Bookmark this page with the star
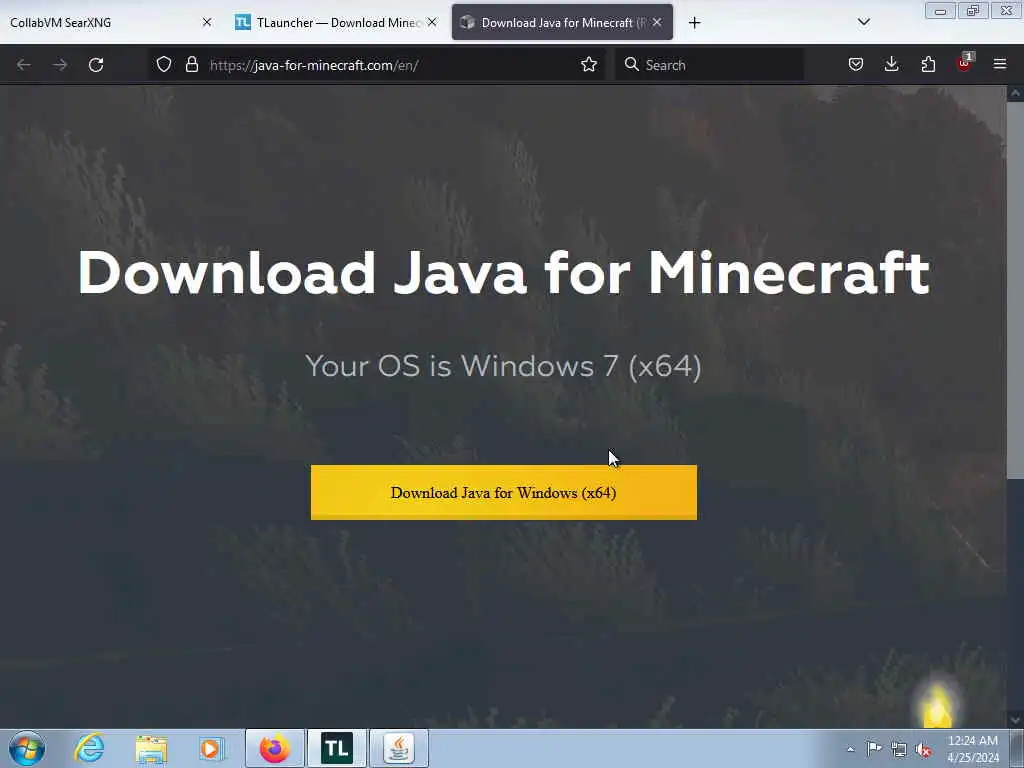This screenshot has width=1024, height=768. click(588, 65)
